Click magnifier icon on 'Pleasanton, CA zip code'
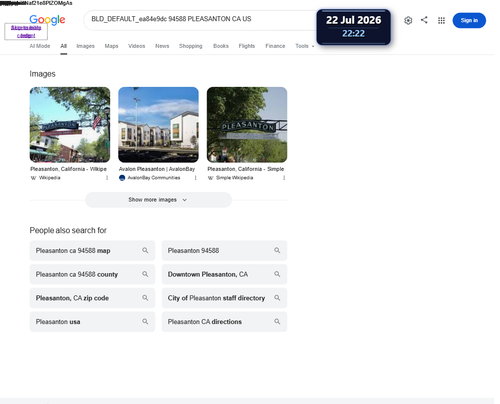 (145, 298)
